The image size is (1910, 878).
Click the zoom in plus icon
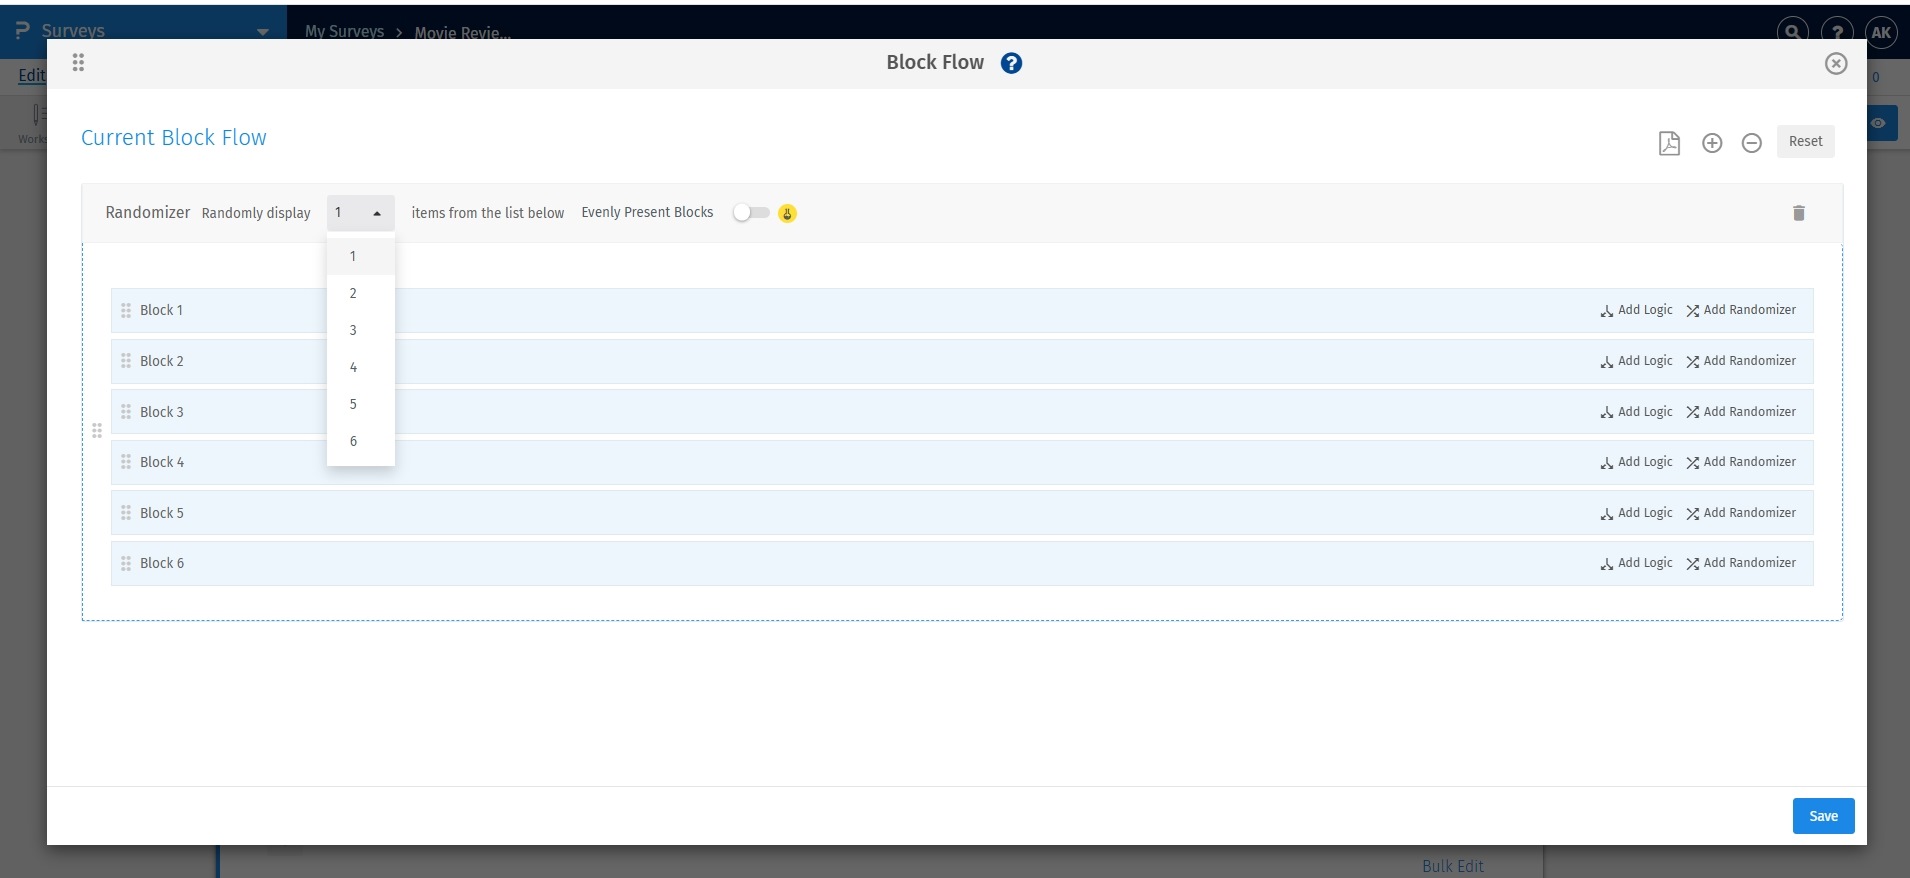coord(1712,143)
